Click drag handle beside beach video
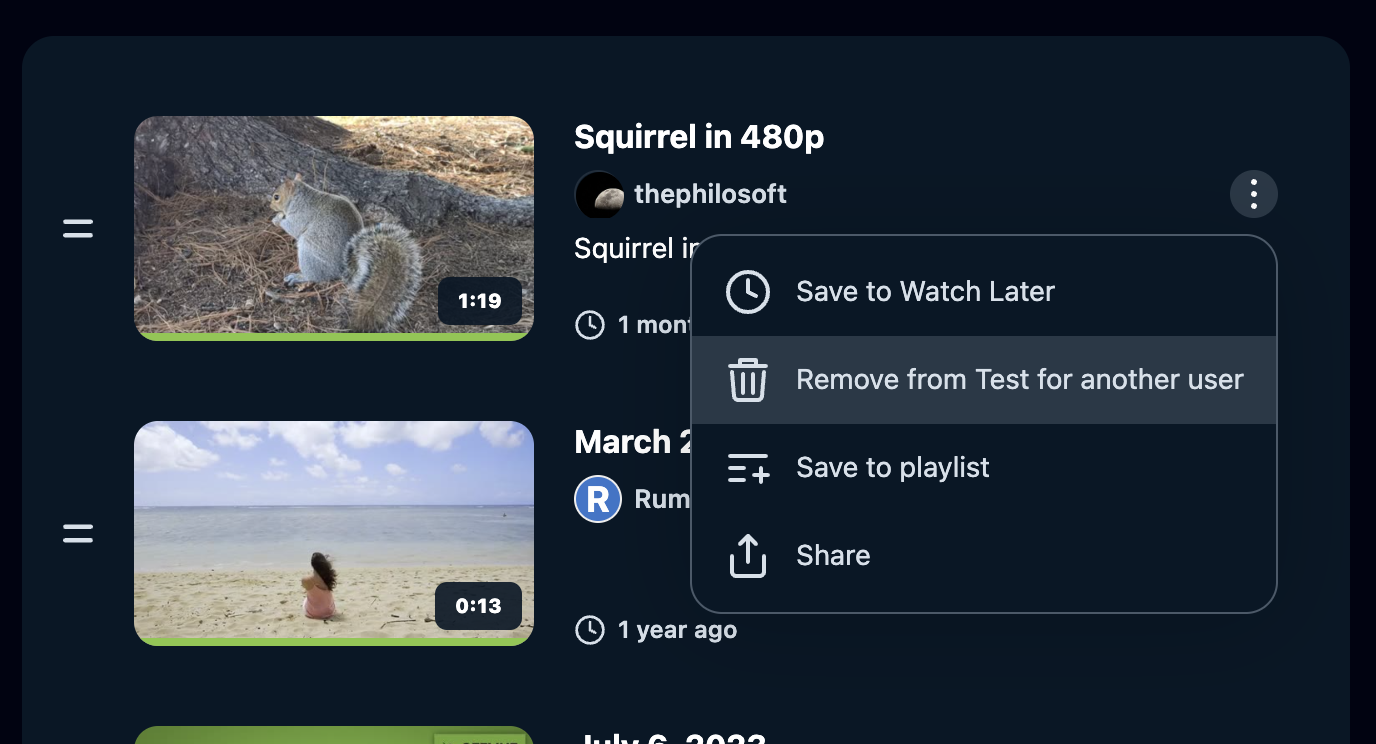This screenshot has width=1376, height=744. coord(78,534)
